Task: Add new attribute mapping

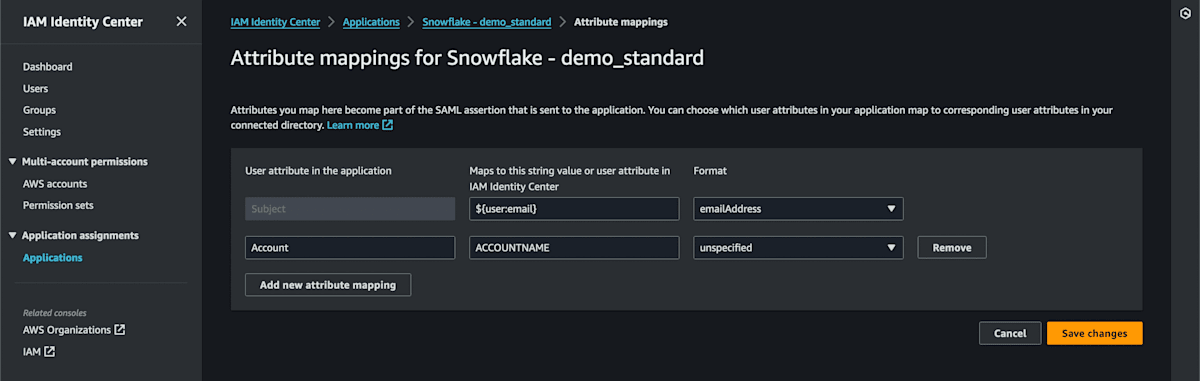Action: point(328,285)
